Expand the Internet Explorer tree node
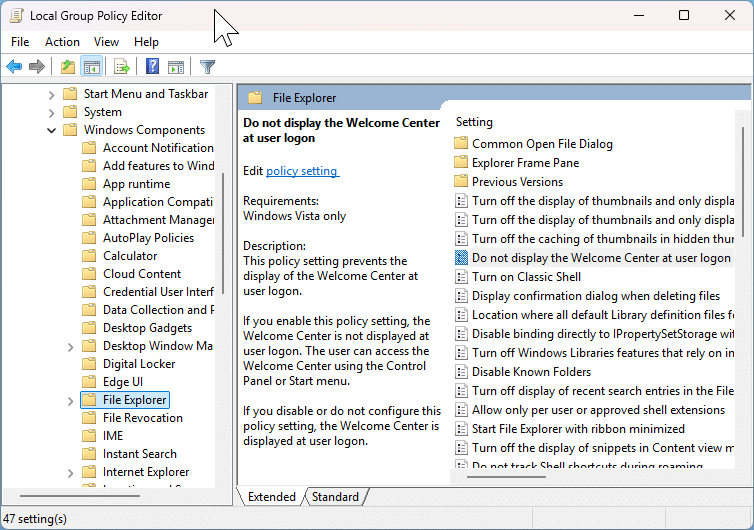The width and height of the screenshot is (754, 530). coord(70,472)
